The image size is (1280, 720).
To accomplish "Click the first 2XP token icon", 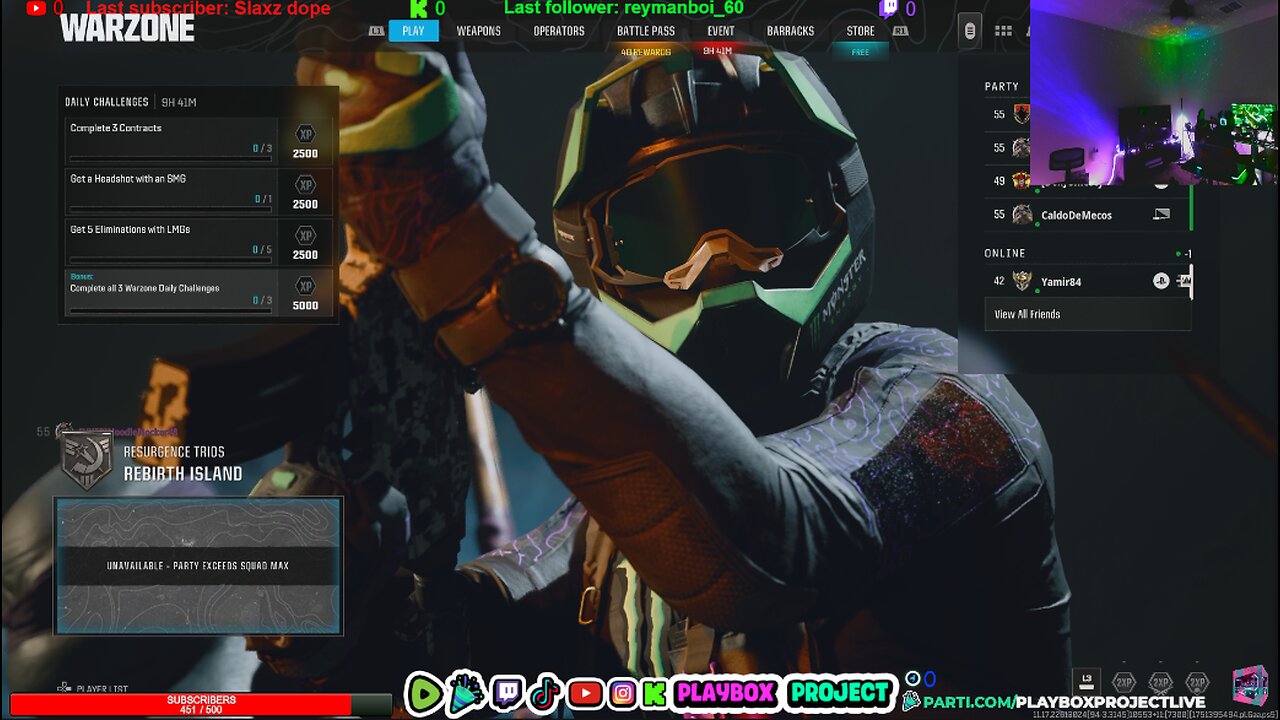I will click(x=1124, y=682).
